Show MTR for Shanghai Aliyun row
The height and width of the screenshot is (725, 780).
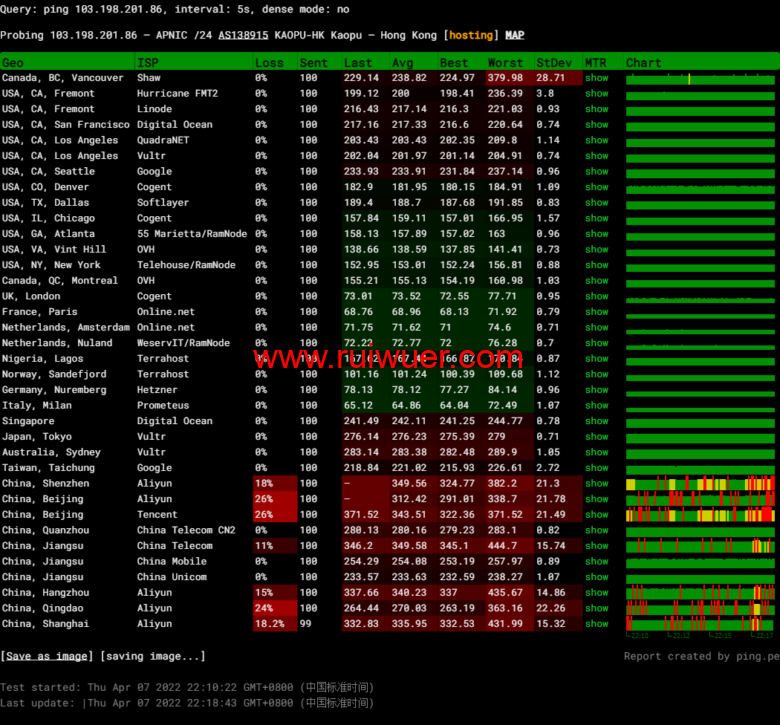(x=596, y=624)
